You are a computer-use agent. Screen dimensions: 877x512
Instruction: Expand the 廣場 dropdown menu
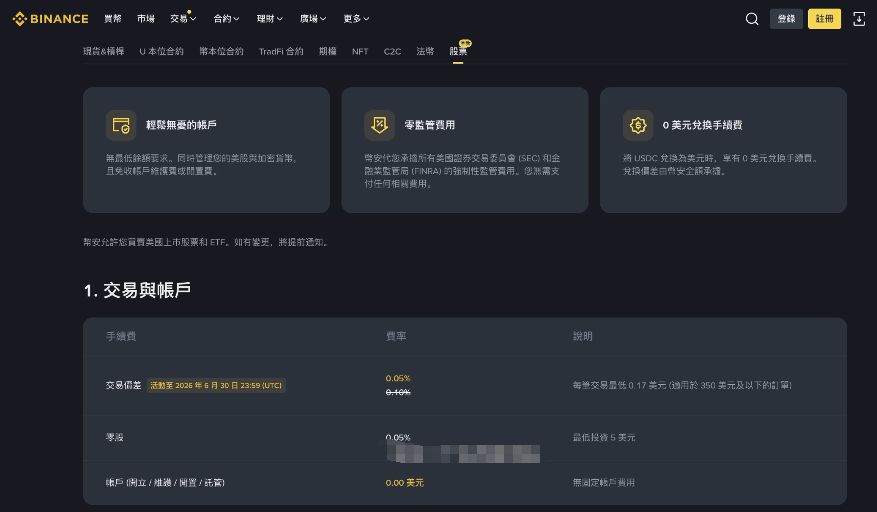click(313, 18)
